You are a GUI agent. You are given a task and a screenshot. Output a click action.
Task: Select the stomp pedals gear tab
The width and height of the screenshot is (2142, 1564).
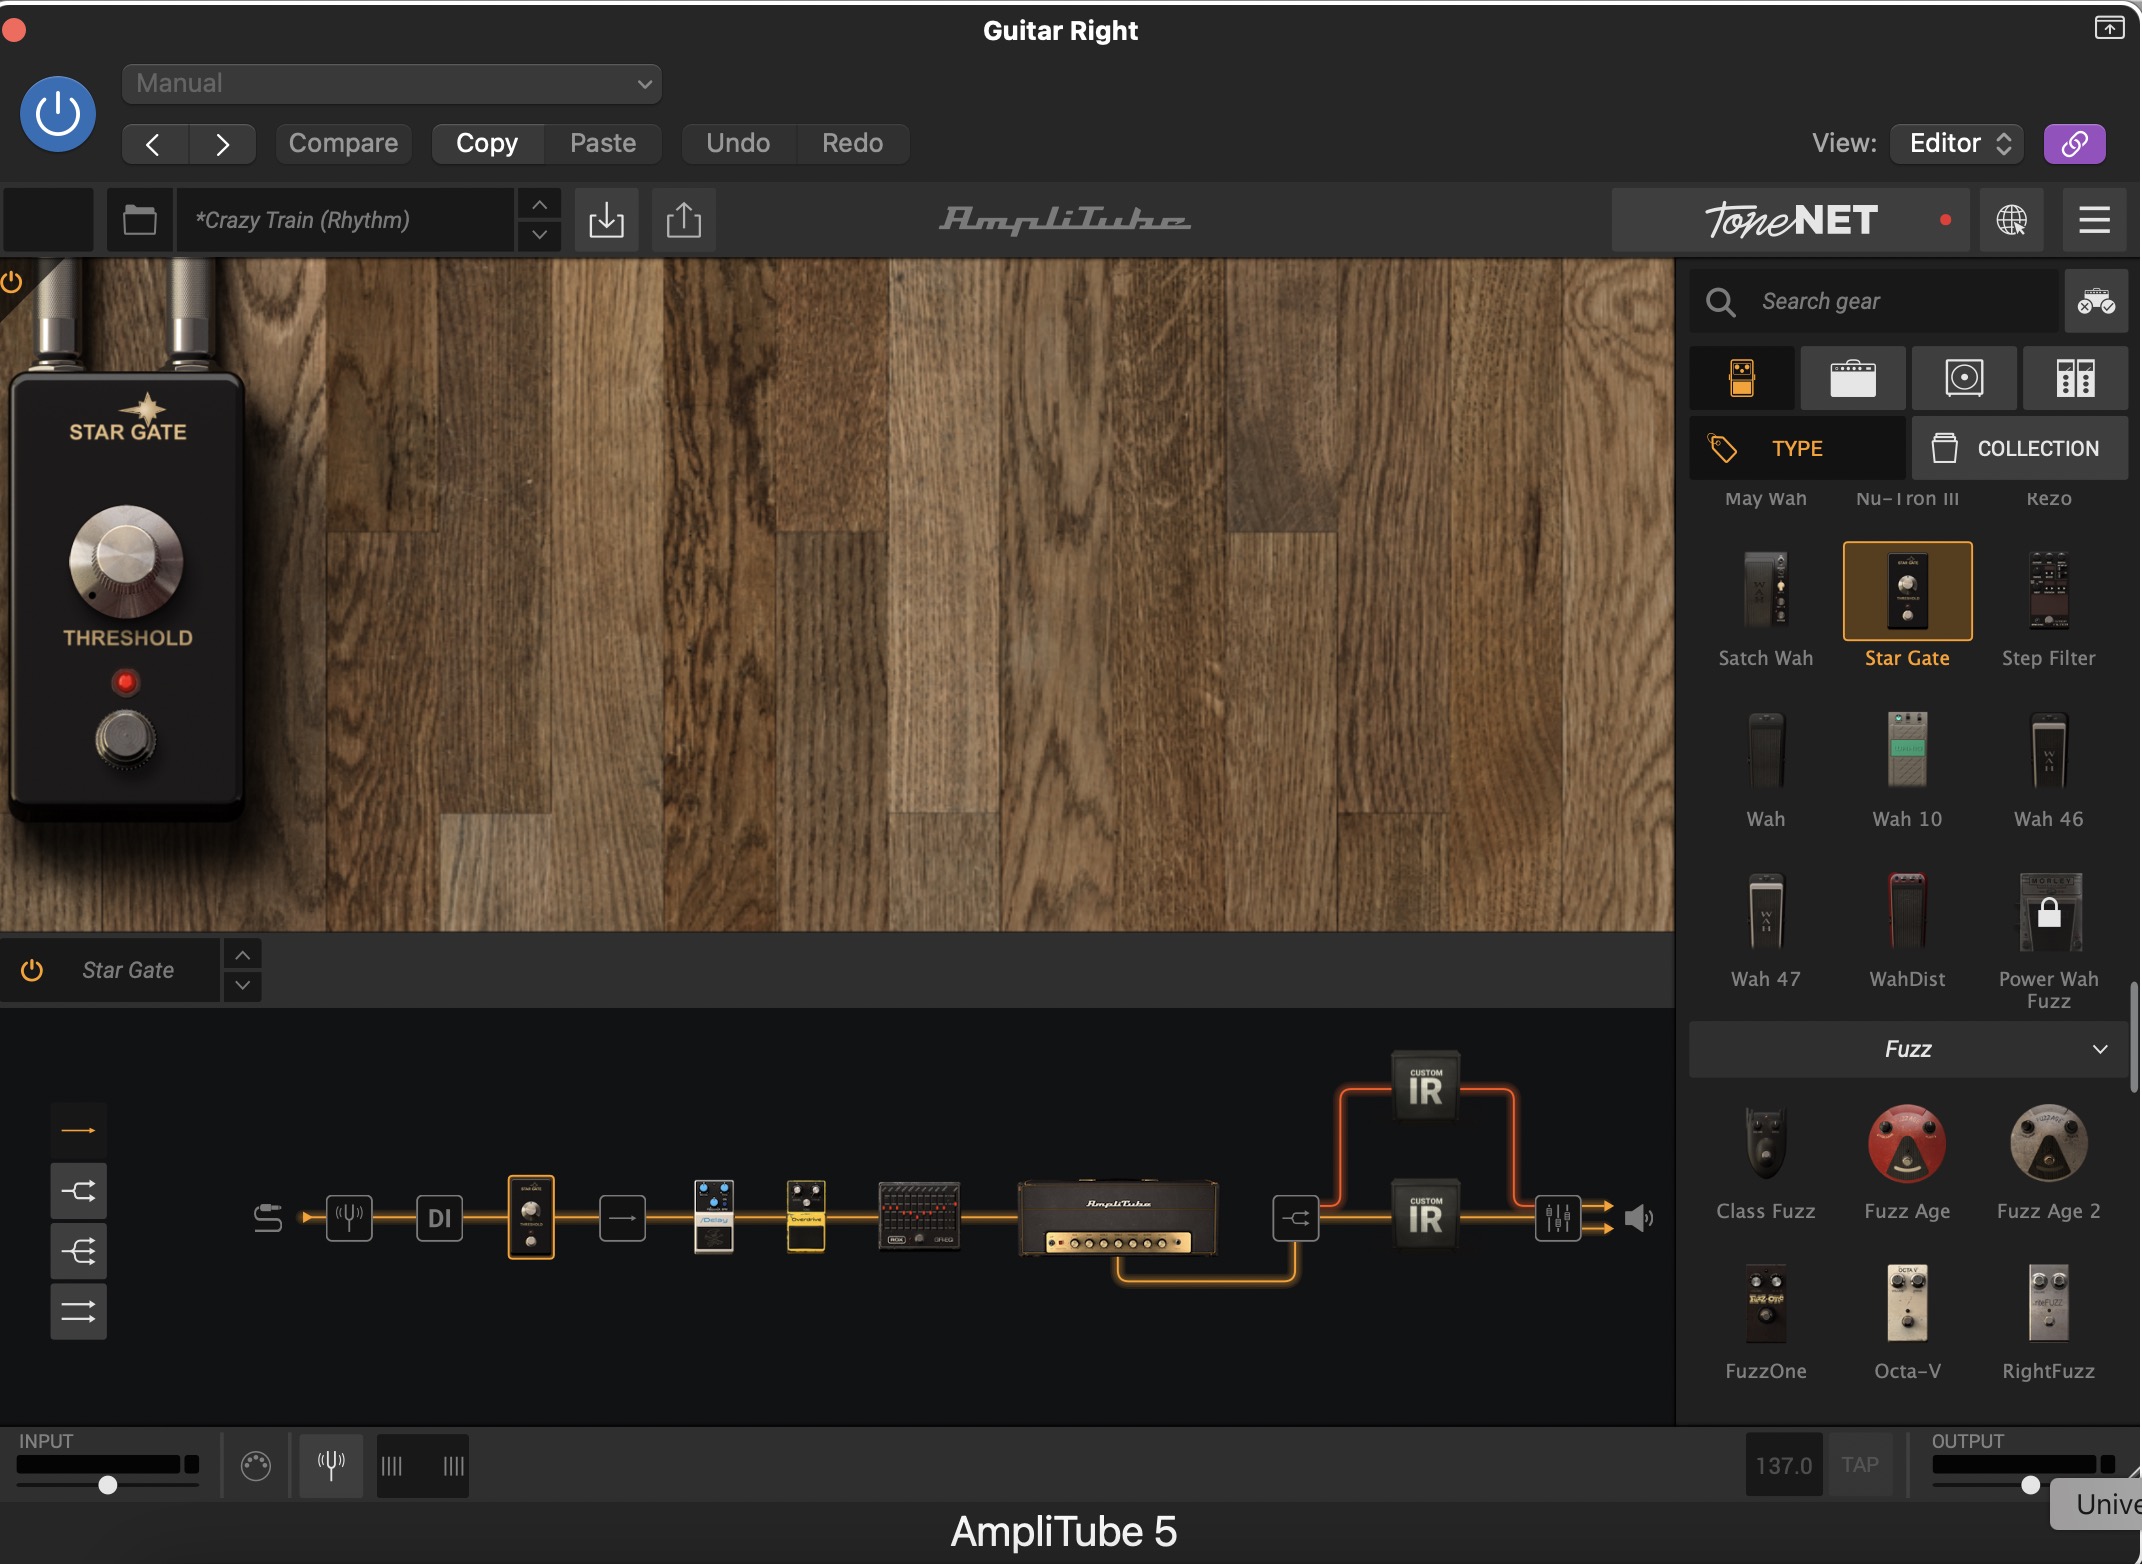pyautogui.click(x=1742, y=378)
